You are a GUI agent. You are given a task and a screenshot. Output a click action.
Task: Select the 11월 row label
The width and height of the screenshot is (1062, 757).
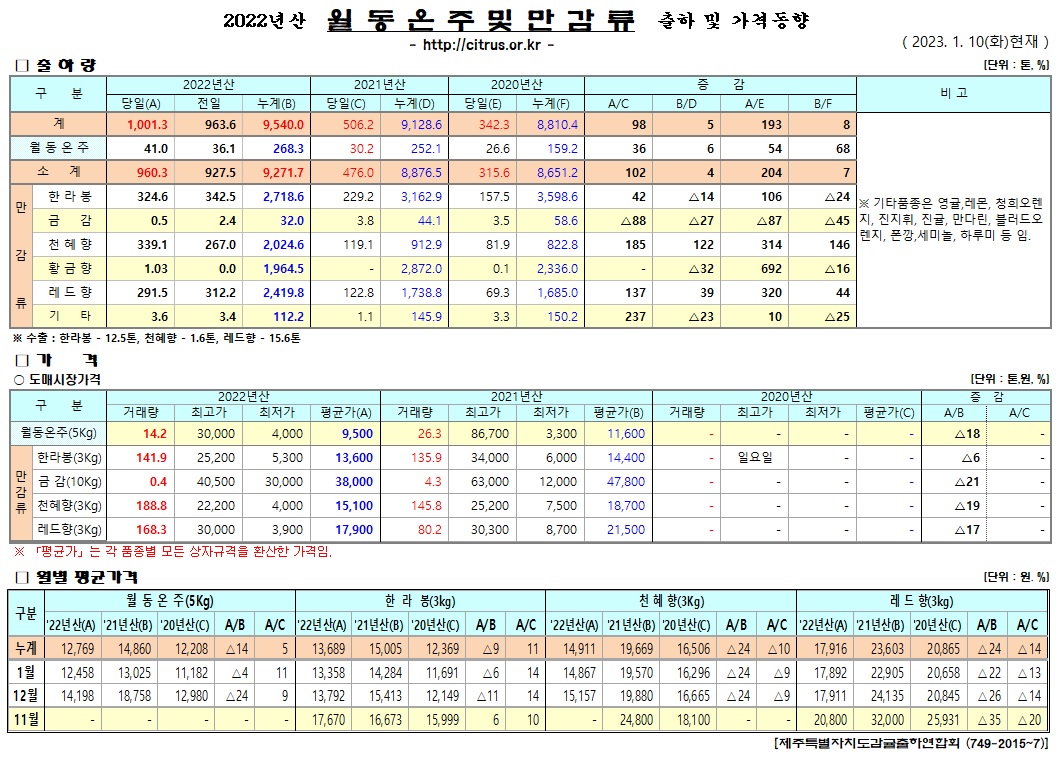25,719
